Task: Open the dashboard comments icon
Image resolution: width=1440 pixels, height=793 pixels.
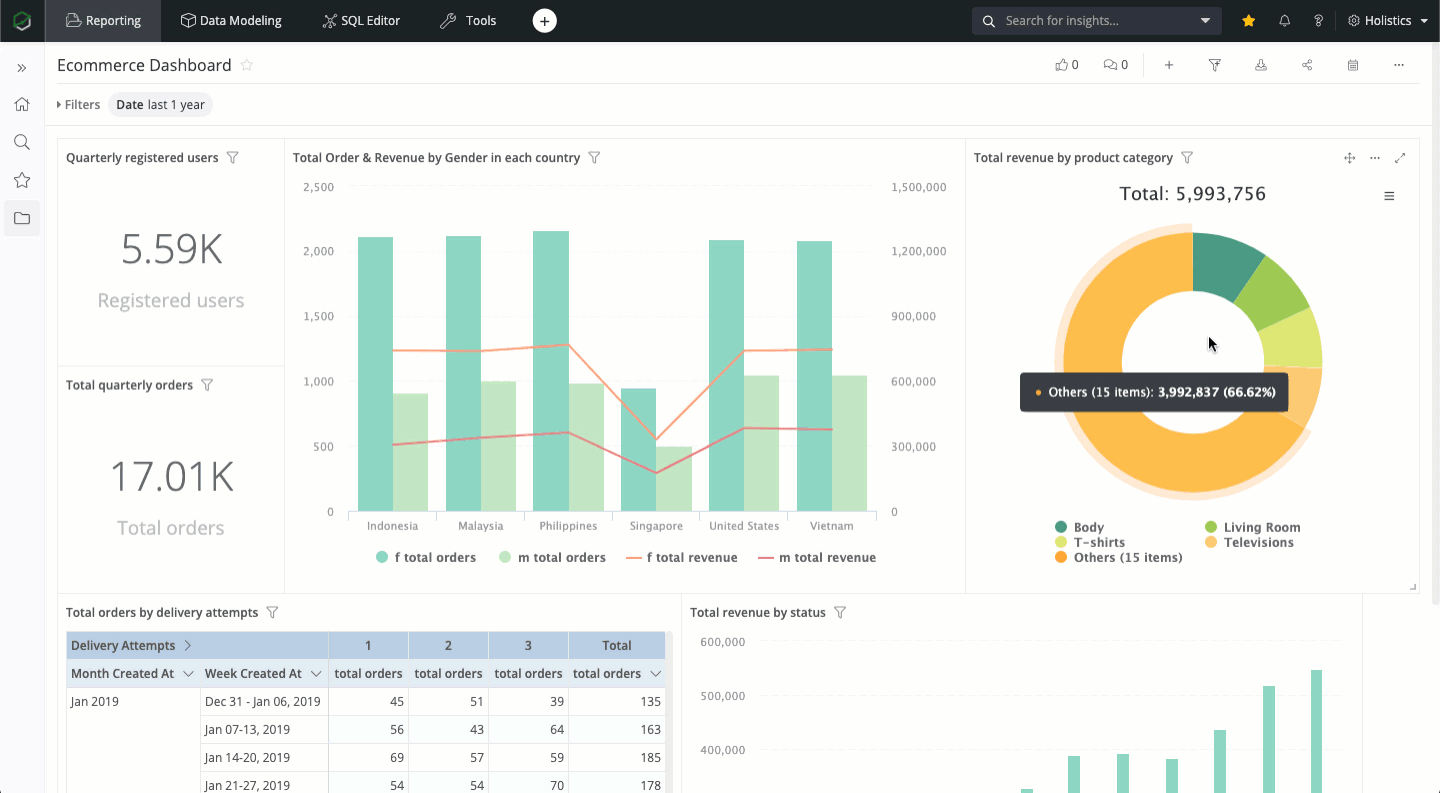Action: [1110, 65]
